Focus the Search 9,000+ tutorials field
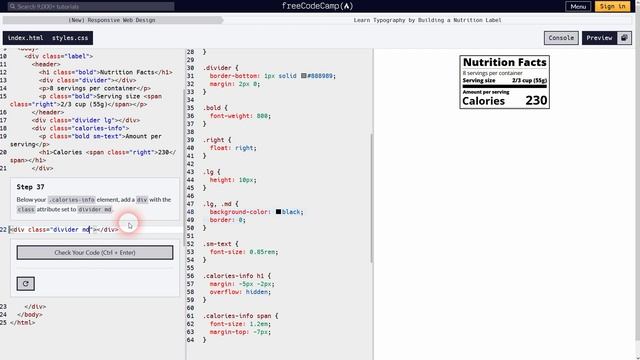The height and width of the screenshot is (360, 640). point(91,6)
